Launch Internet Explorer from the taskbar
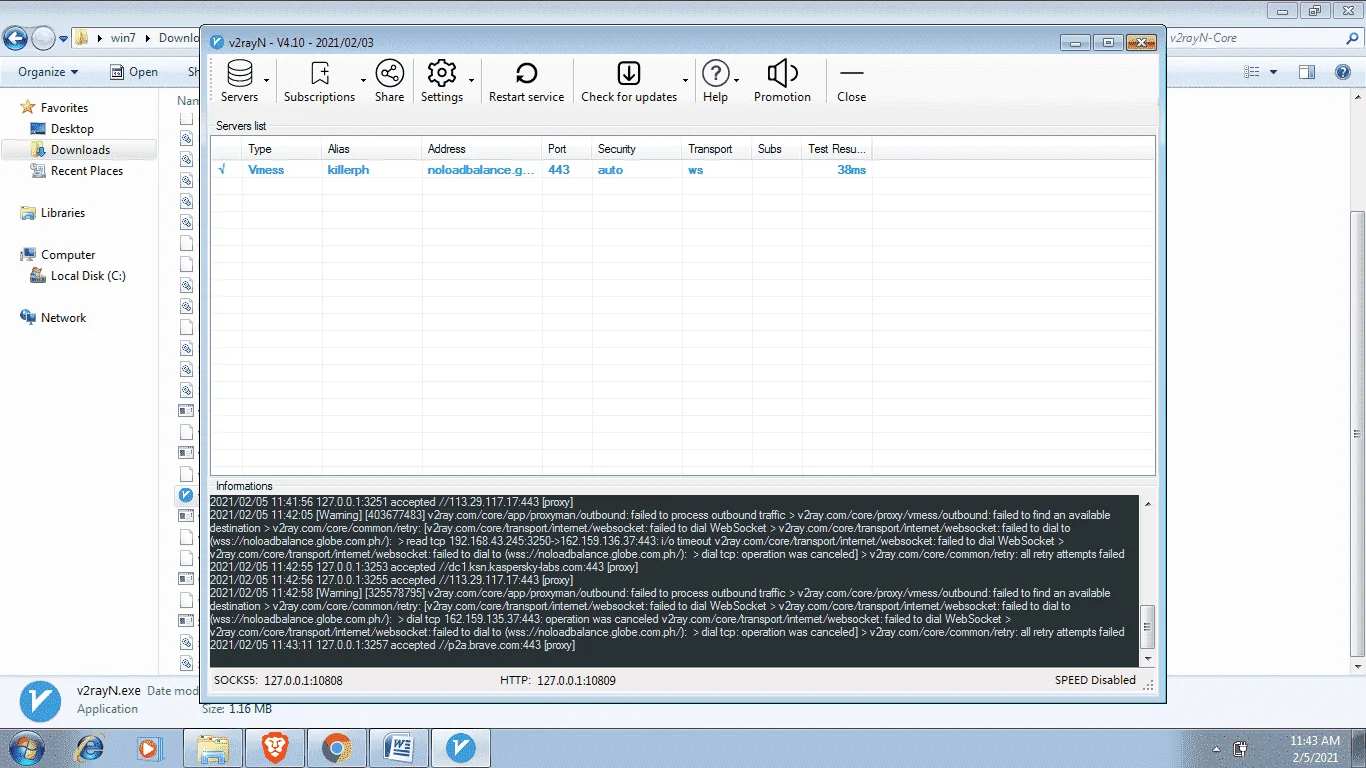This screenshot has height=768, width=1366. (x=91, y=748)
